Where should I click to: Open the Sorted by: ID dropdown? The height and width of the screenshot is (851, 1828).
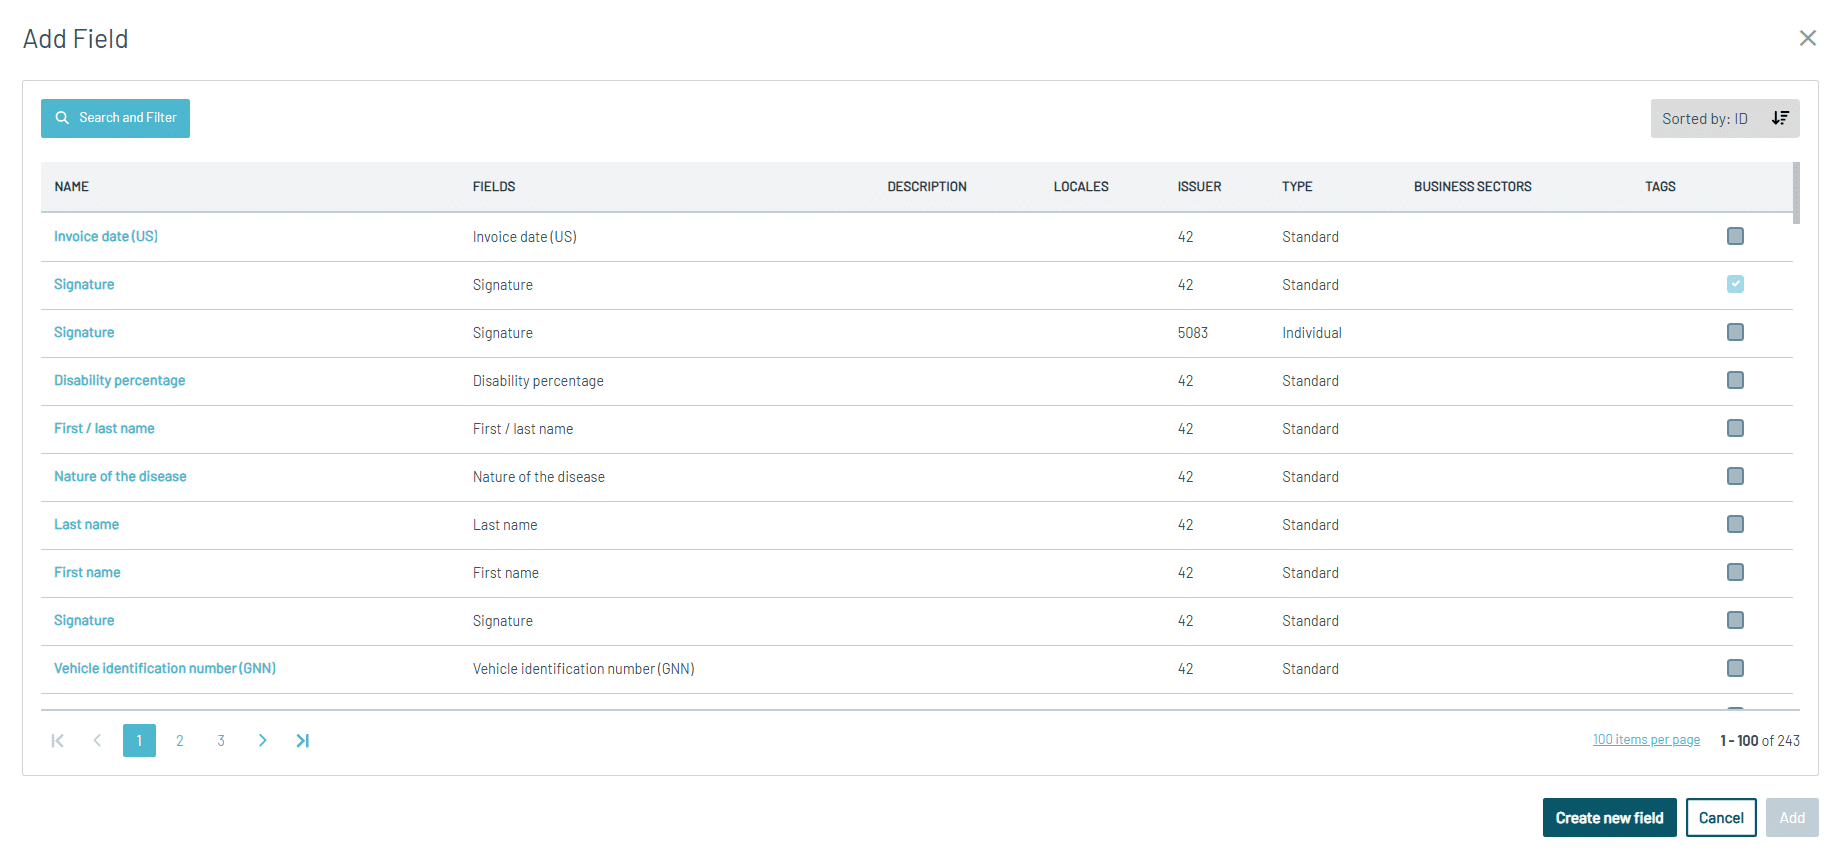tap(1705, 119)
